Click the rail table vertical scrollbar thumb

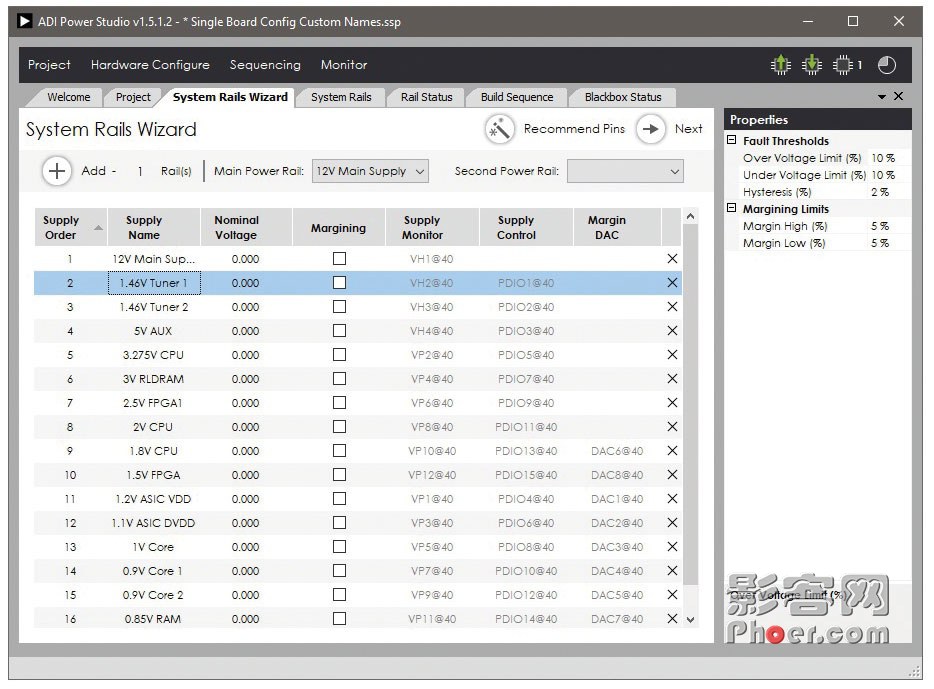click(x=690, y=405)
